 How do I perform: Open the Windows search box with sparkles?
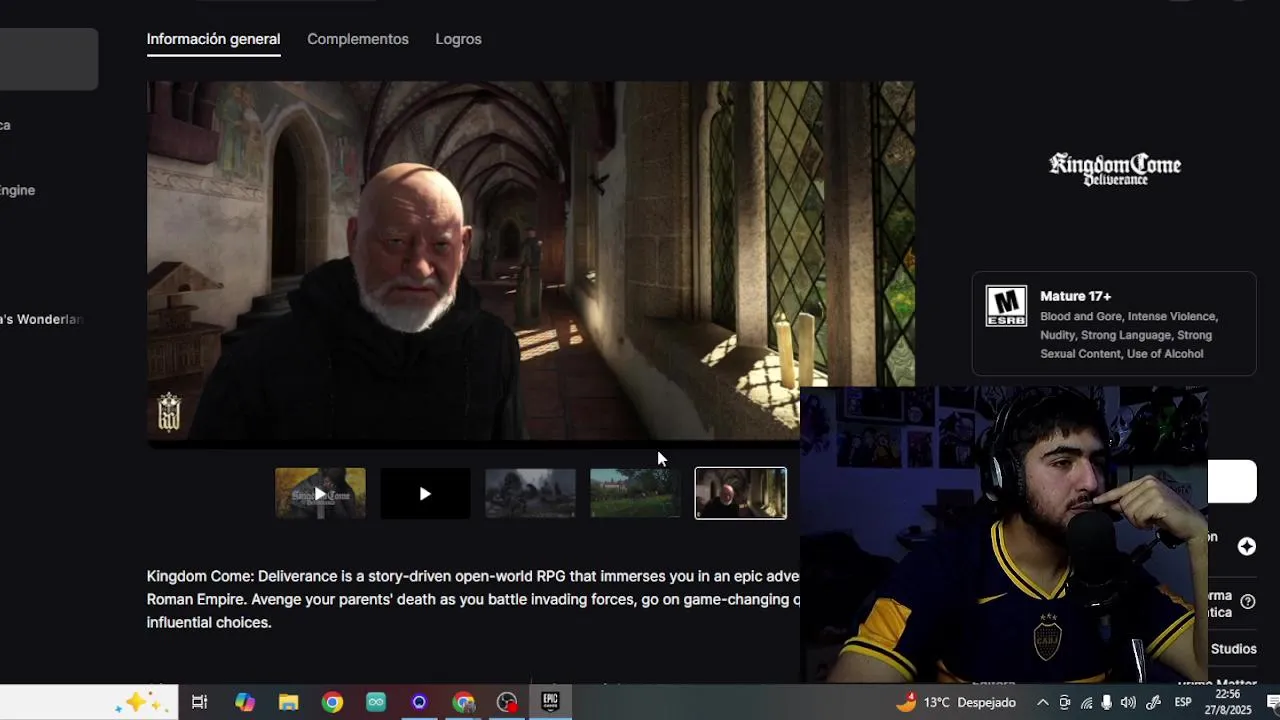[x=89, y=702]
